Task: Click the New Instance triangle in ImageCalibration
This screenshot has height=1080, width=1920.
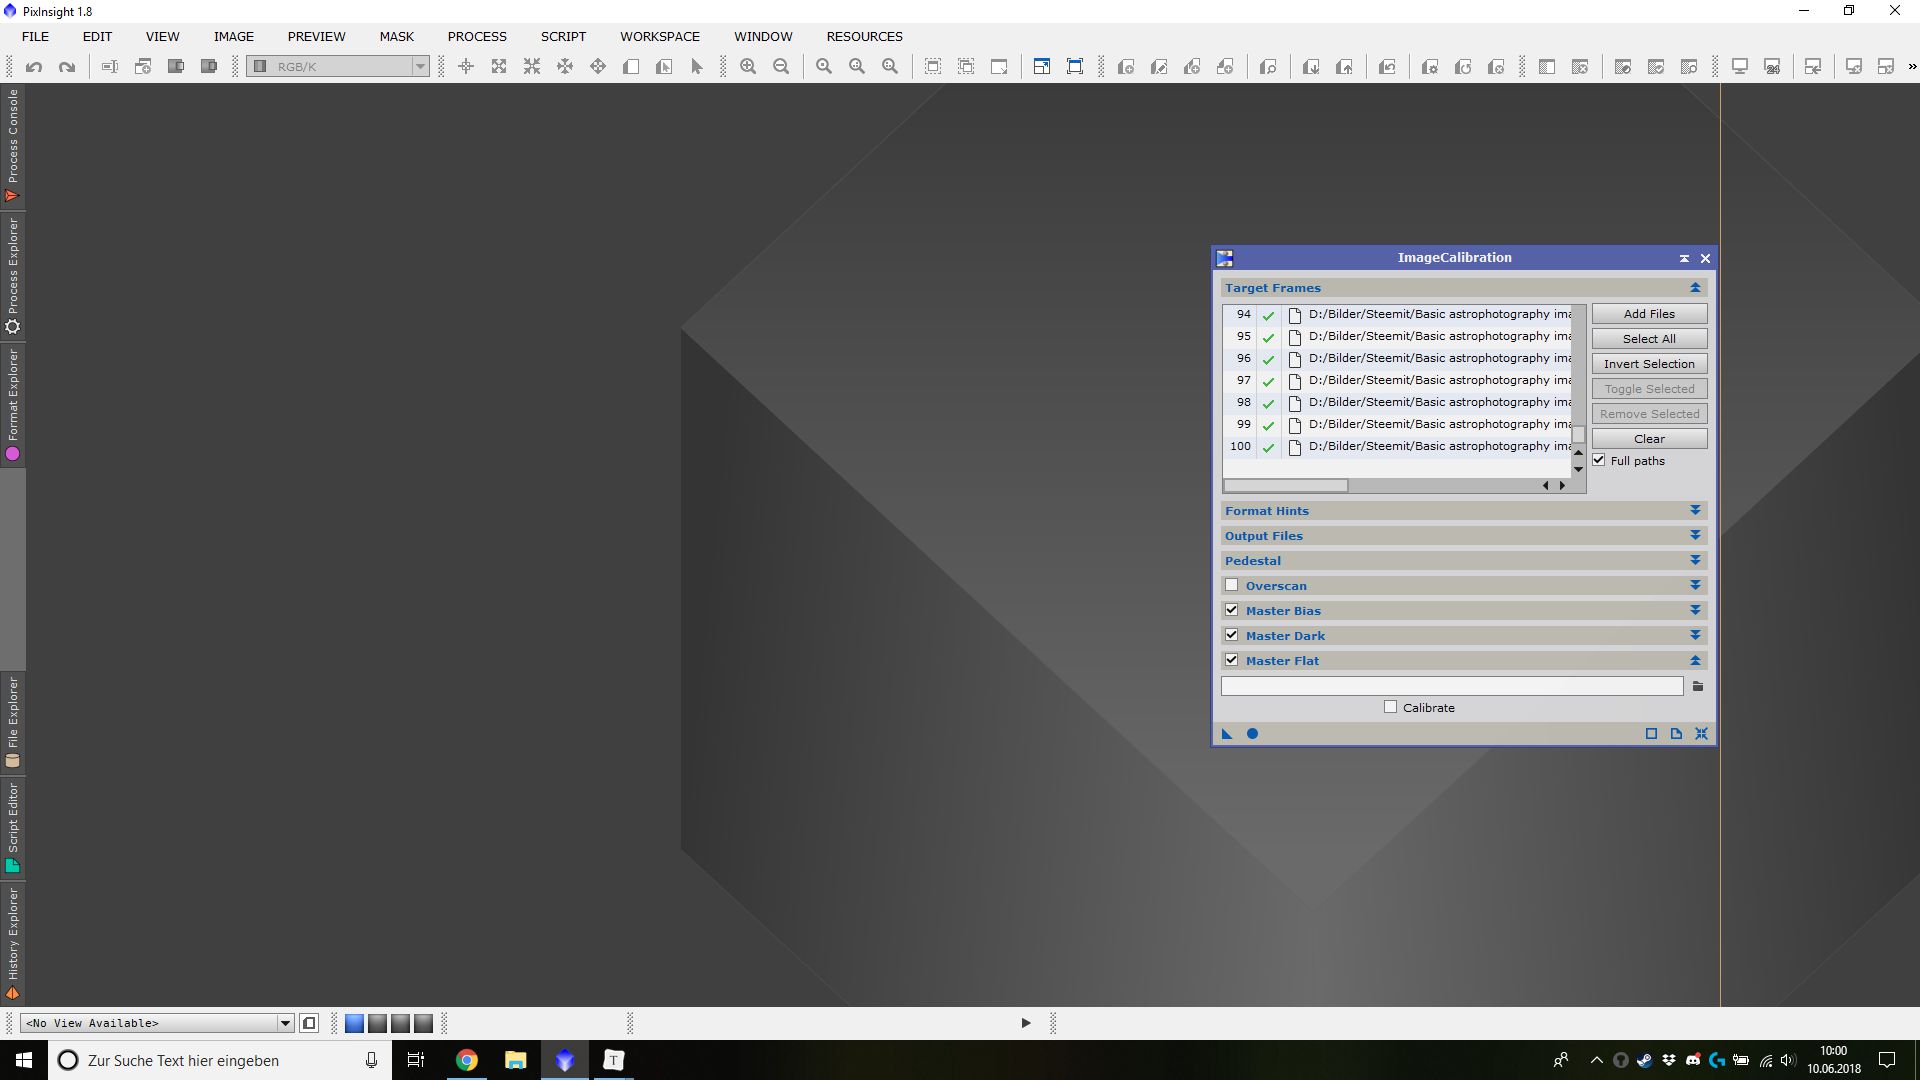Action: click(x=1227, y=734)
